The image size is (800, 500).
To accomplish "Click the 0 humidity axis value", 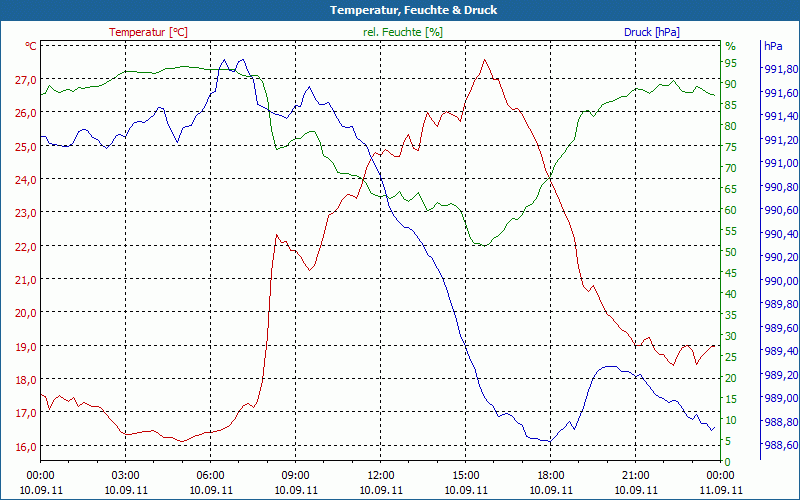I will click(x=728, y=462).
